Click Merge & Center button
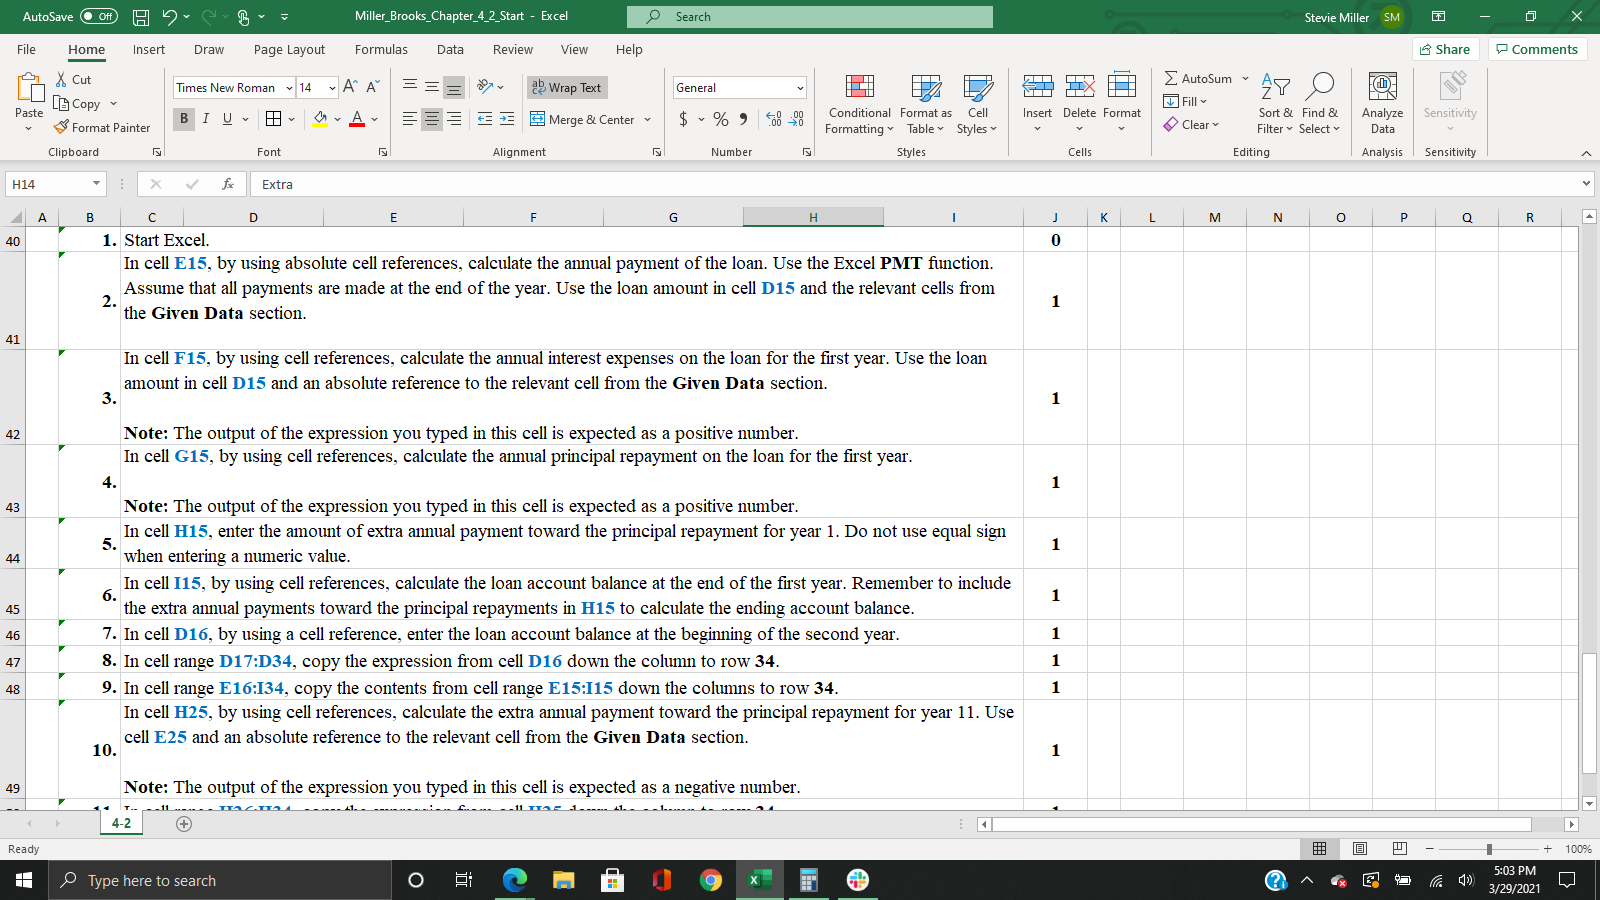Viewport: 1600px width, 900px height. tap(583, 119)
